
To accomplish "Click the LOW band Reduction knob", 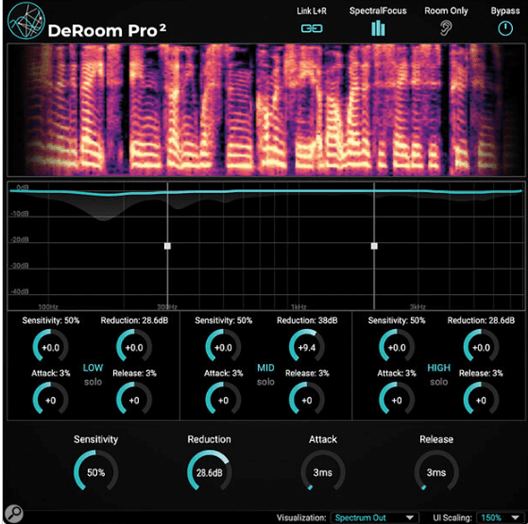I will pos(134,347).
